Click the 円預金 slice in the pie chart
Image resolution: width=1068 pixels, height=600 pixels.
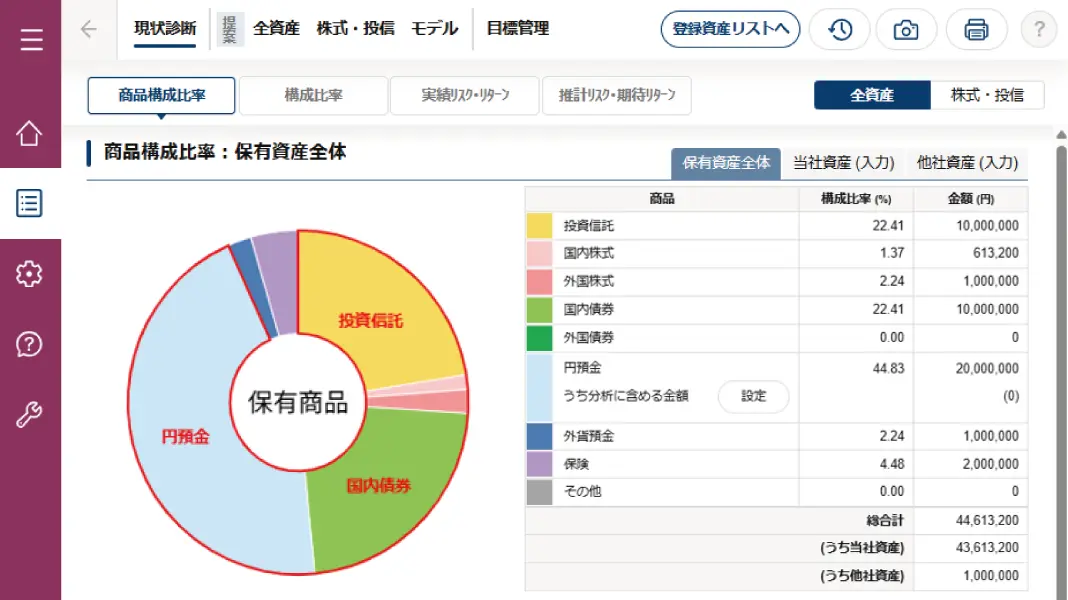point(184,422)
